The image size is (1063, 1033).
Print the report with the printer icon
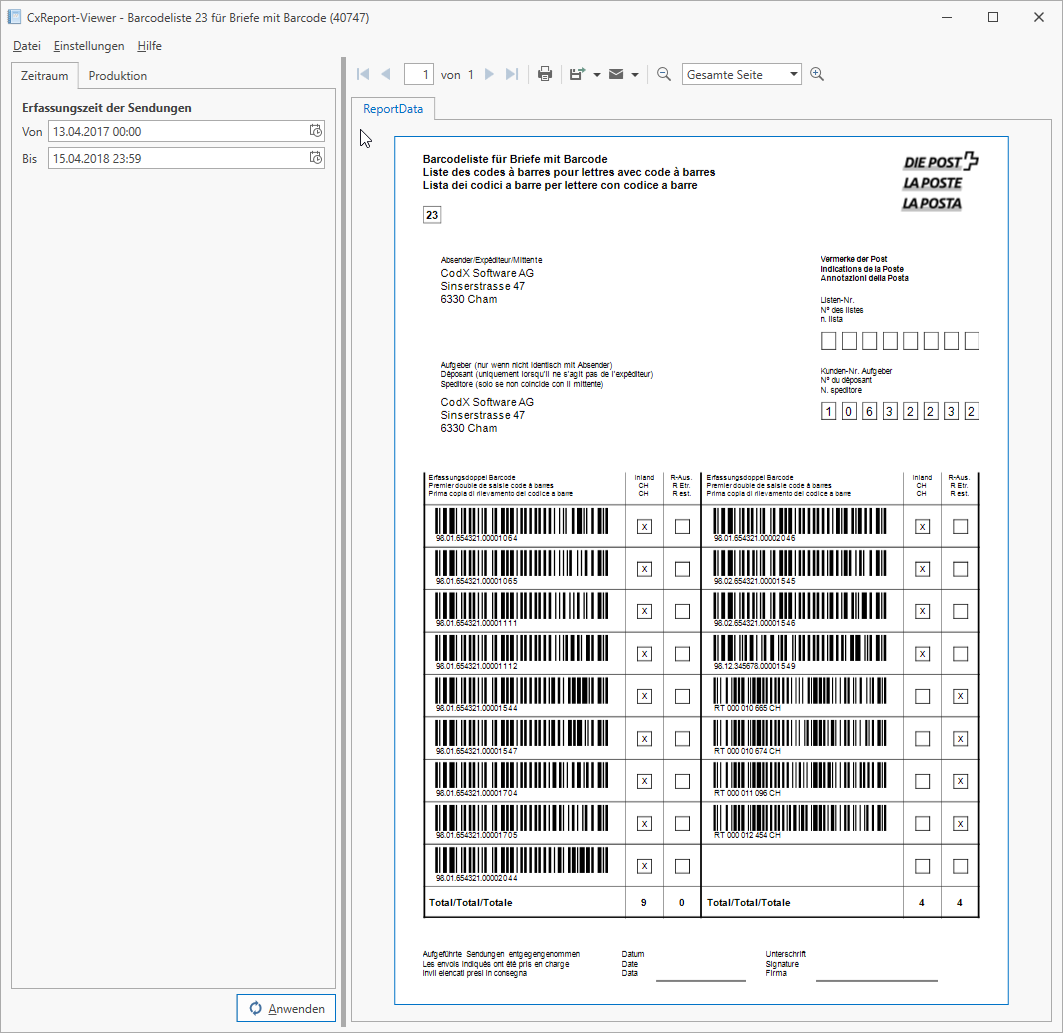[x=544, y=75]
